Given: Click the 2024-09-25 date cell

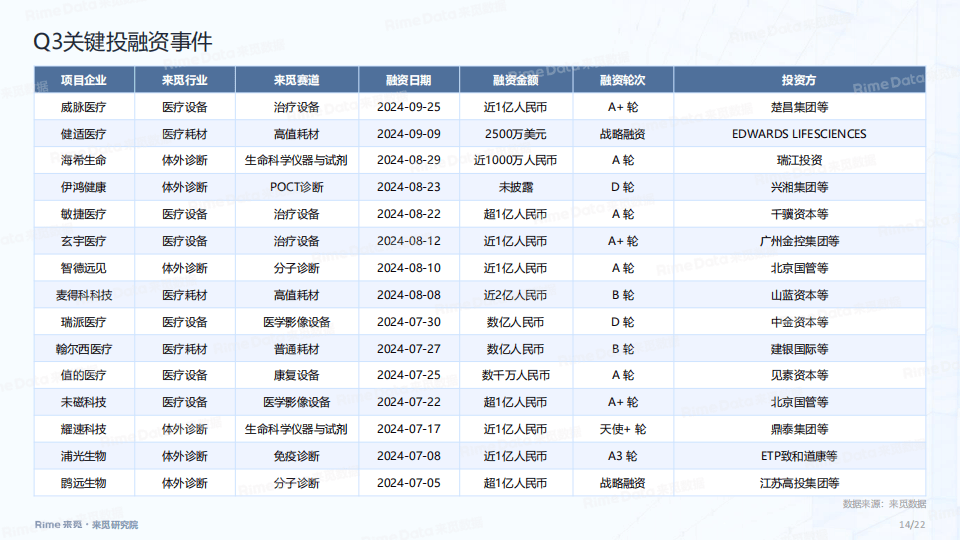Looking at the screenshot, I should click(x=409, y=107).
